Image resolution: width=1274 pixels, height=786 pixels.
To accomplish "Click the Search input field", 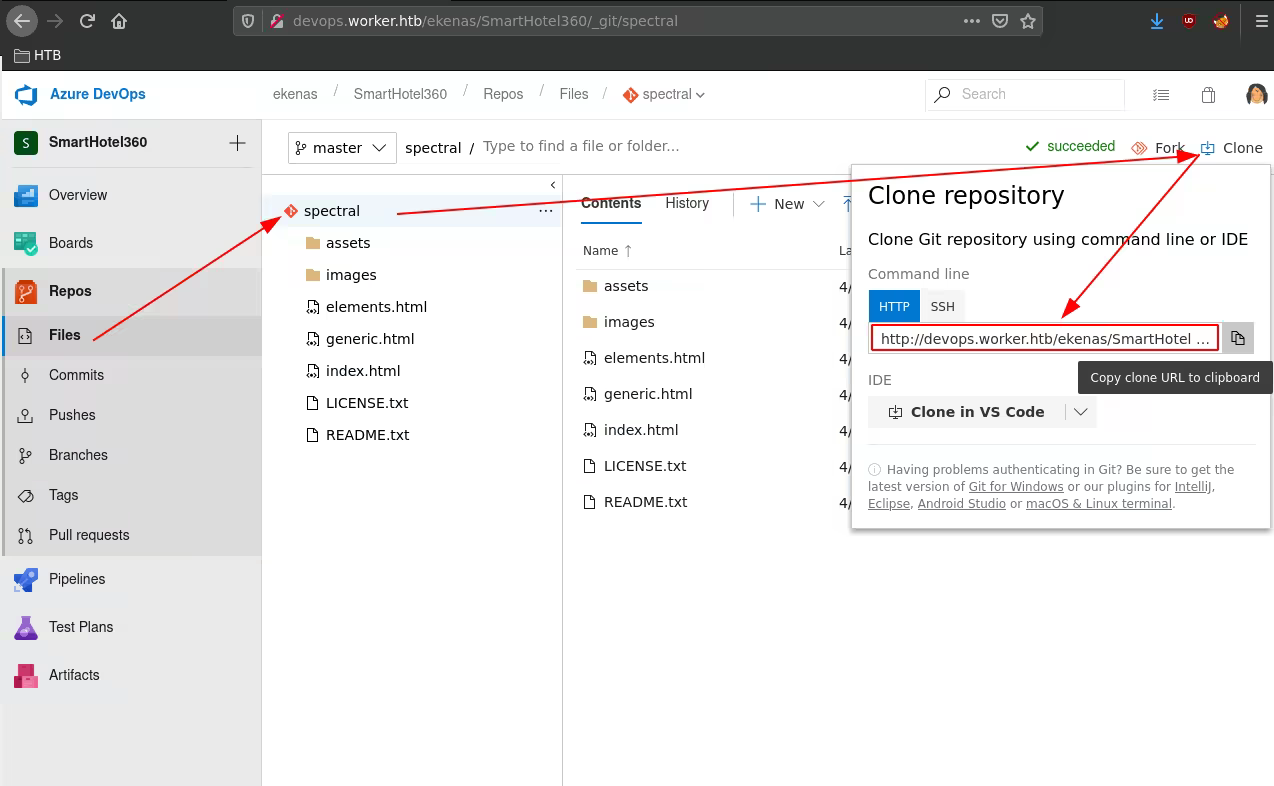I will pos(1035,94).
